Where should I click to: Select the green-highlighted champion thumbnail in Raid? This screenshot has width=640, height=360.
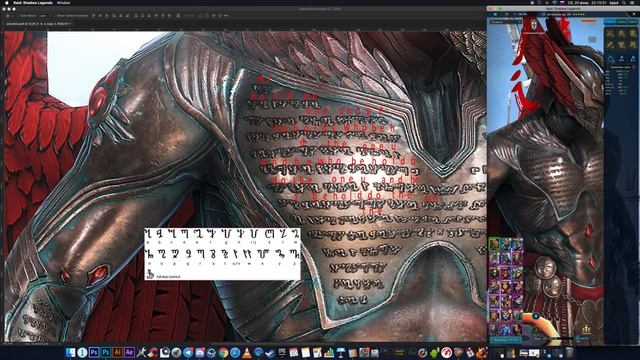click(494, 244)
